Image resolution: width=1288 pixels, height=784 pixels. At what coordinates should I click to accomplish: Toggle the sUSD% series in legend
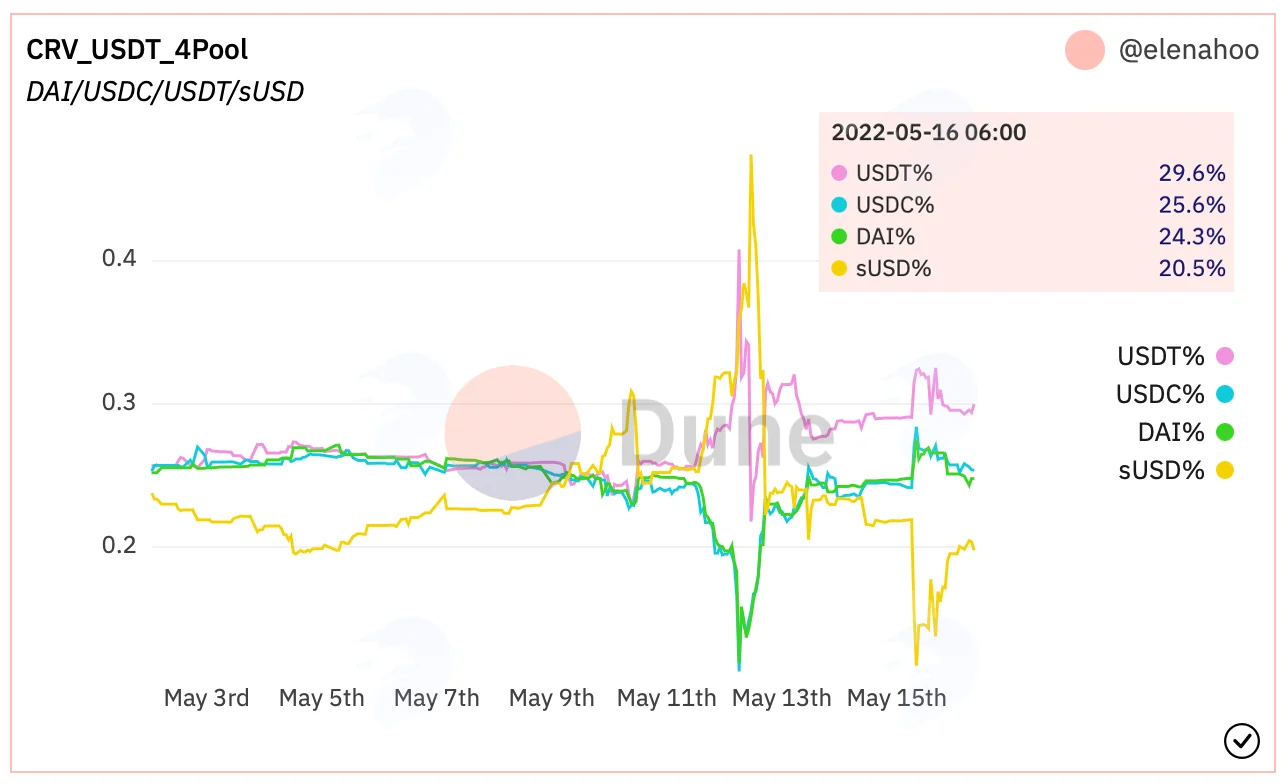click(1176, 470)
